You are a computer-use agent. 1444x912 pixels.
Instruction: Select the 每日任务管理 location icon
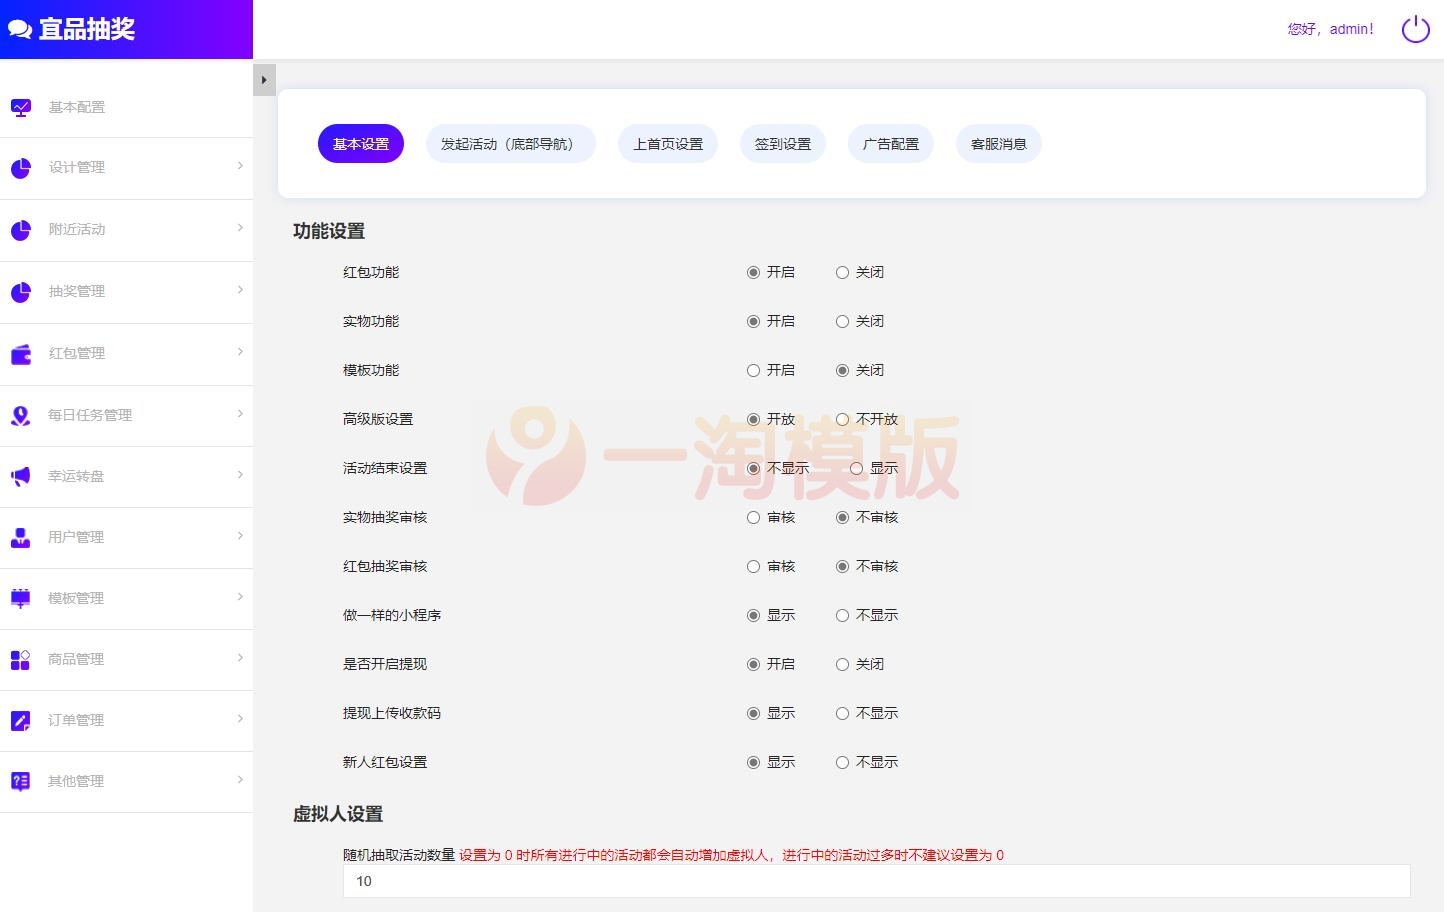[21, 415]
